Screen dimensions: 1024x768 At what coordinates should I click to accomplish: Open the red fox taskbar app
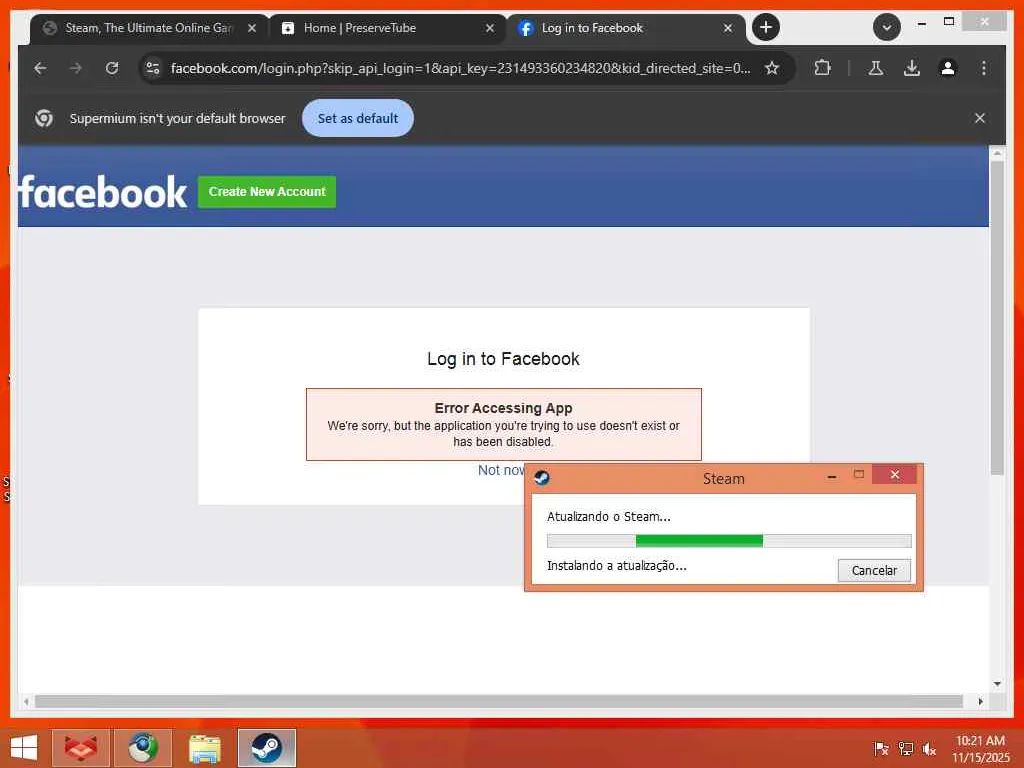pos(81,748)
